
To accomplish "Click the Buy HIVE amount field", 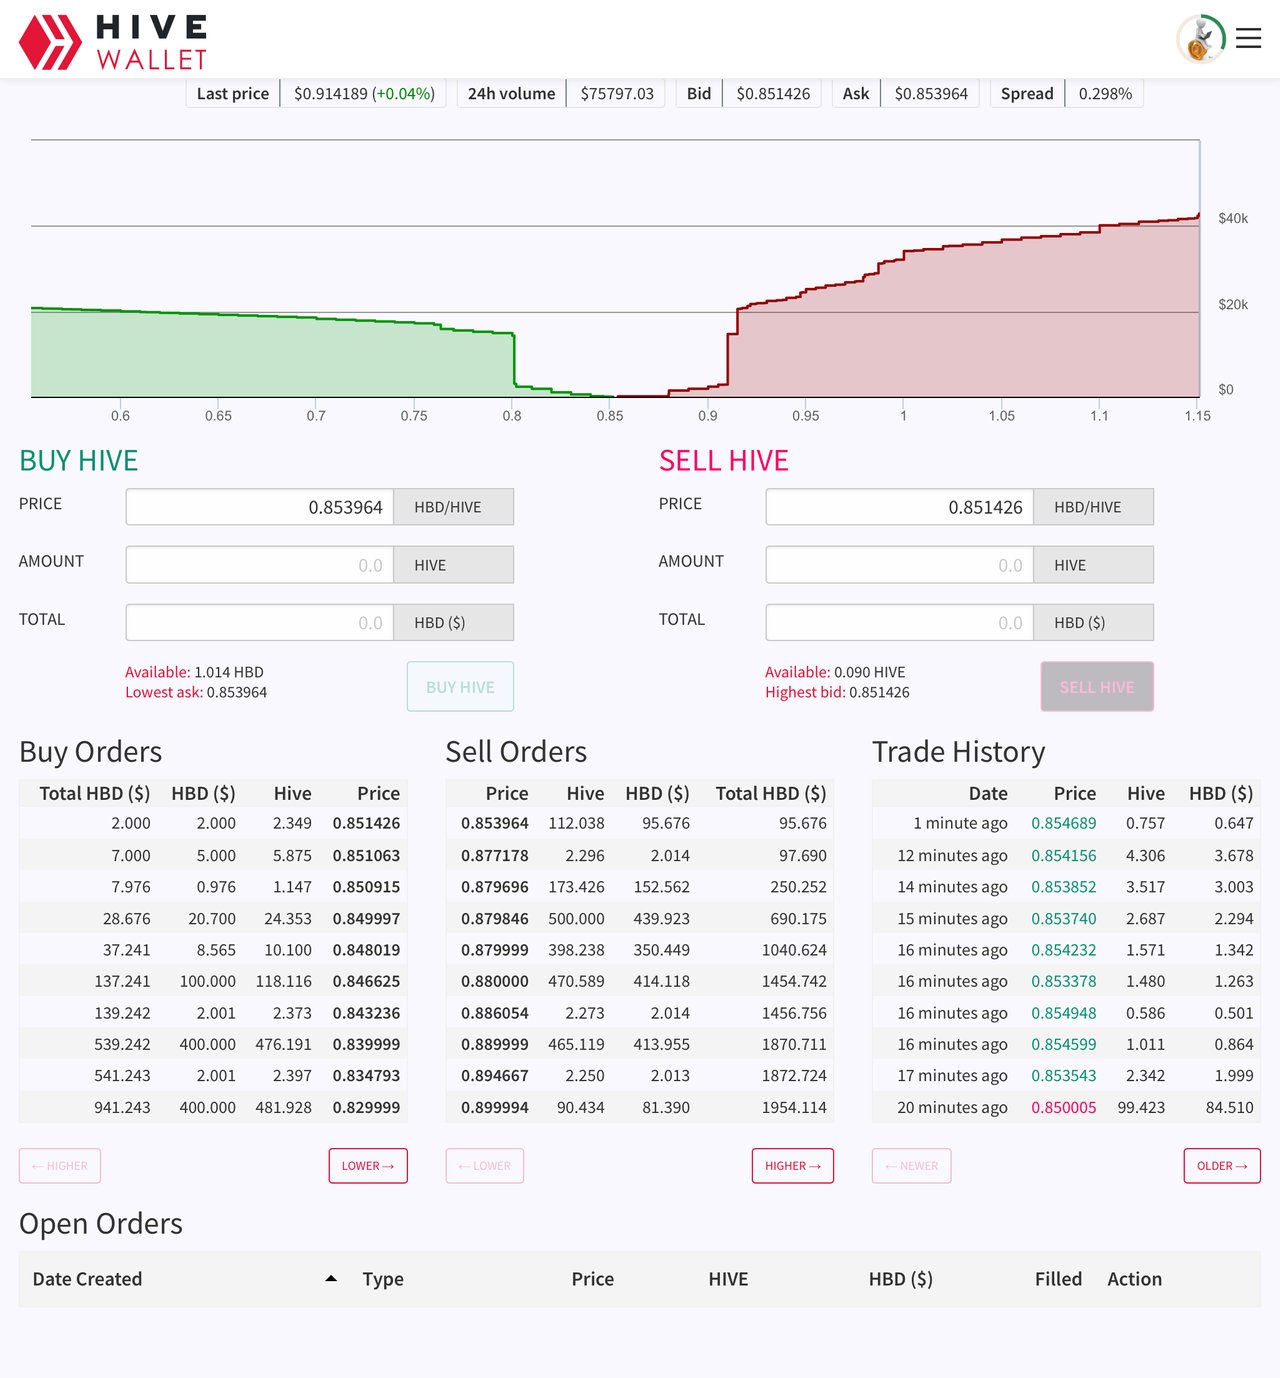I will click(260, 565).
